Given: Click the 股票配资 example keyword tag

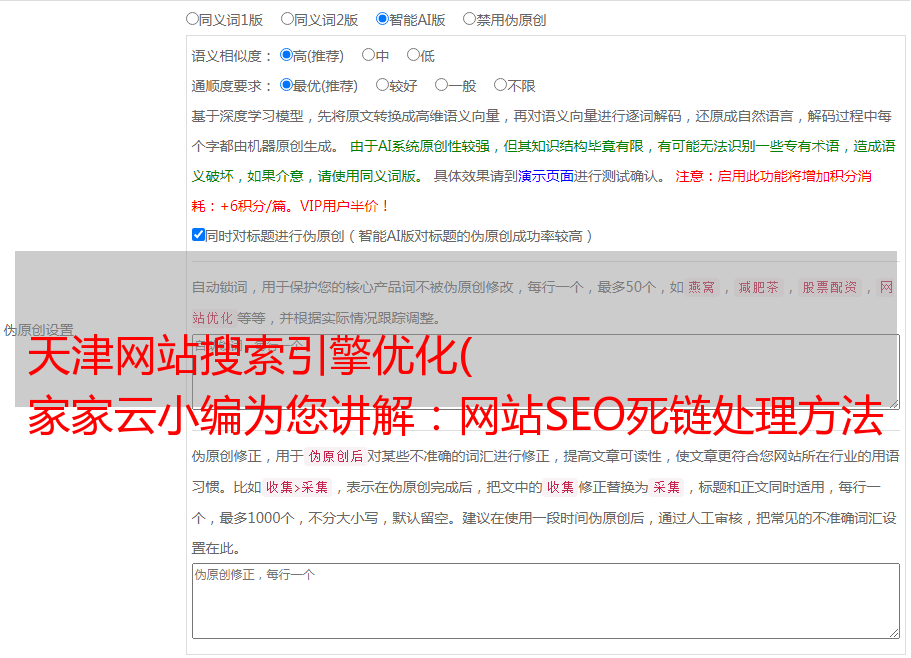Looking at the screenshot, I should (829, 287).
